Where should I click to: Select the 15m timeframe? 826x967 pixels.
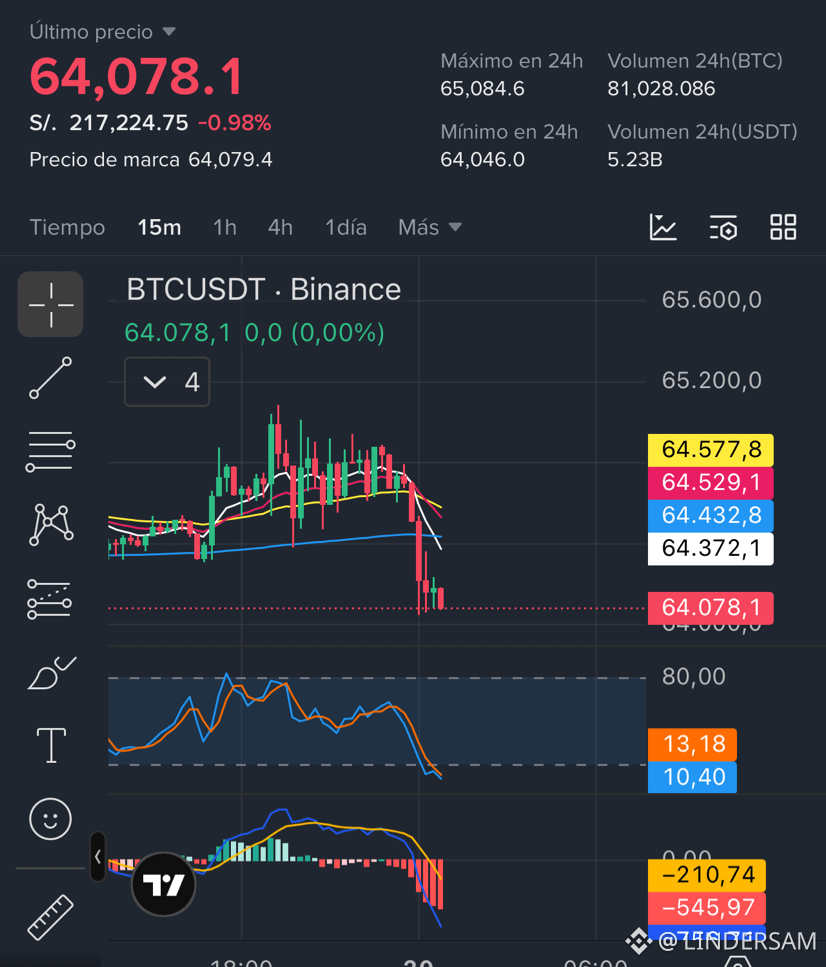click(159, 228)
